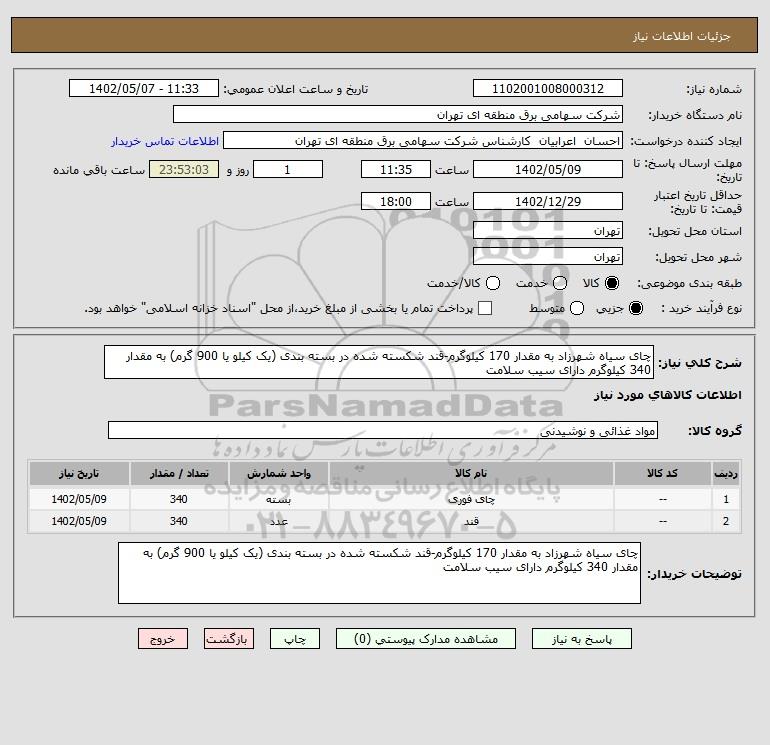Click the بازگشت back button
Screen dimensions: 770x745
point(229,639)
